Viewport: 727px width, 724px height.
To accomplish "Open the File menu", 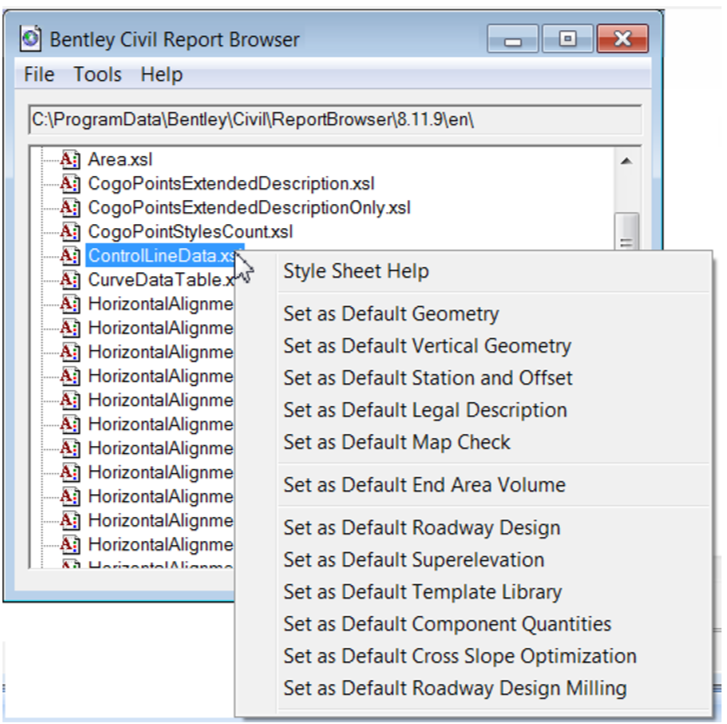I will click(x=39, y=74).
